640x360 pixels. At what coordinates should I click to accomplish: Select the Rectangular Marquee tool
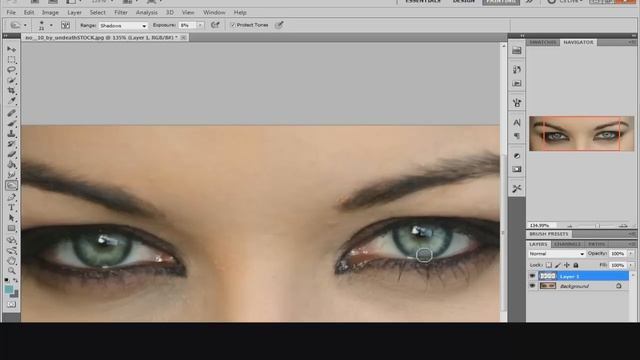pos(11,60)
